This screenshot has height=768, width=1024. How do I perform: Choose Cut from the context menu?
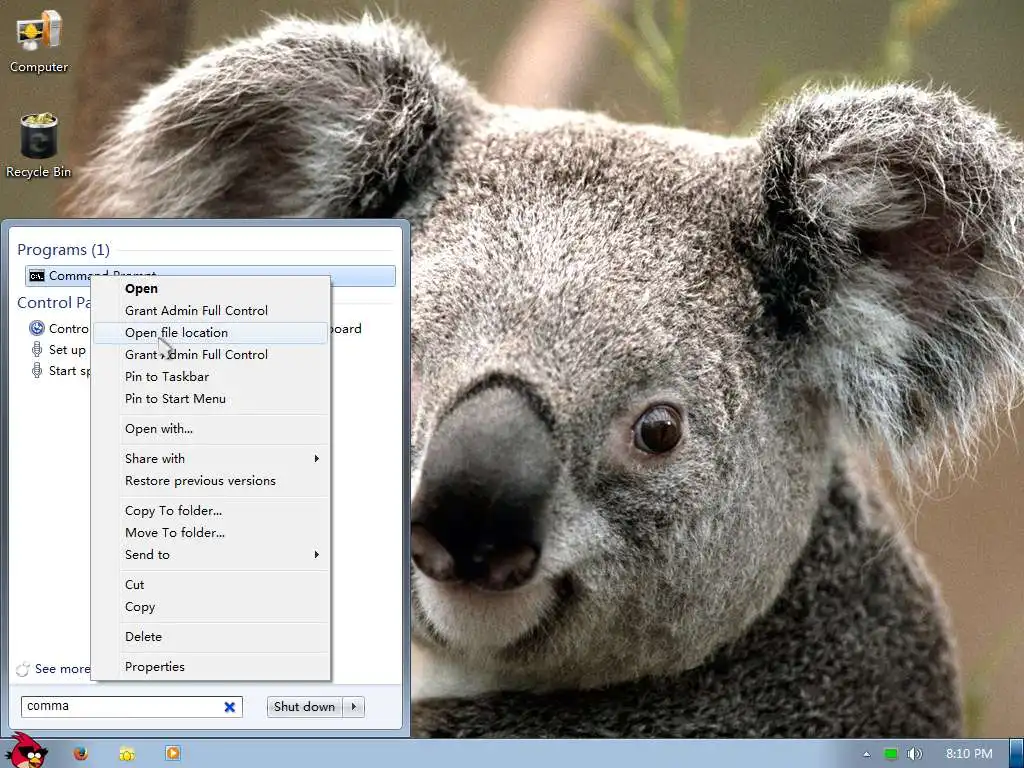pyautogui.click(x=210, y=585)
